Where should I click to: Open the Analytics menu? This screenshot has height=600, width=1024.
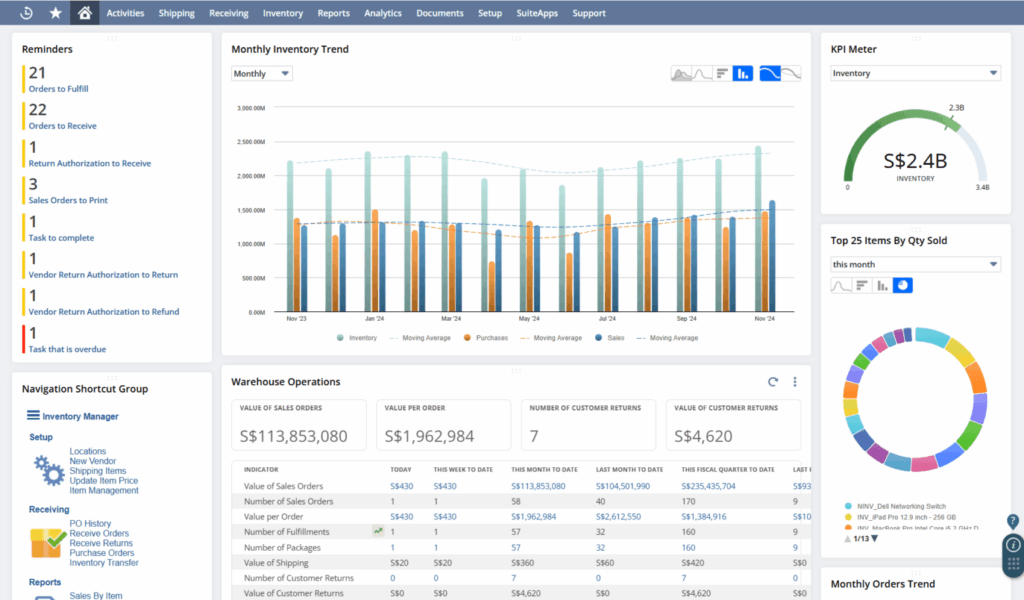tap(382, 13)
